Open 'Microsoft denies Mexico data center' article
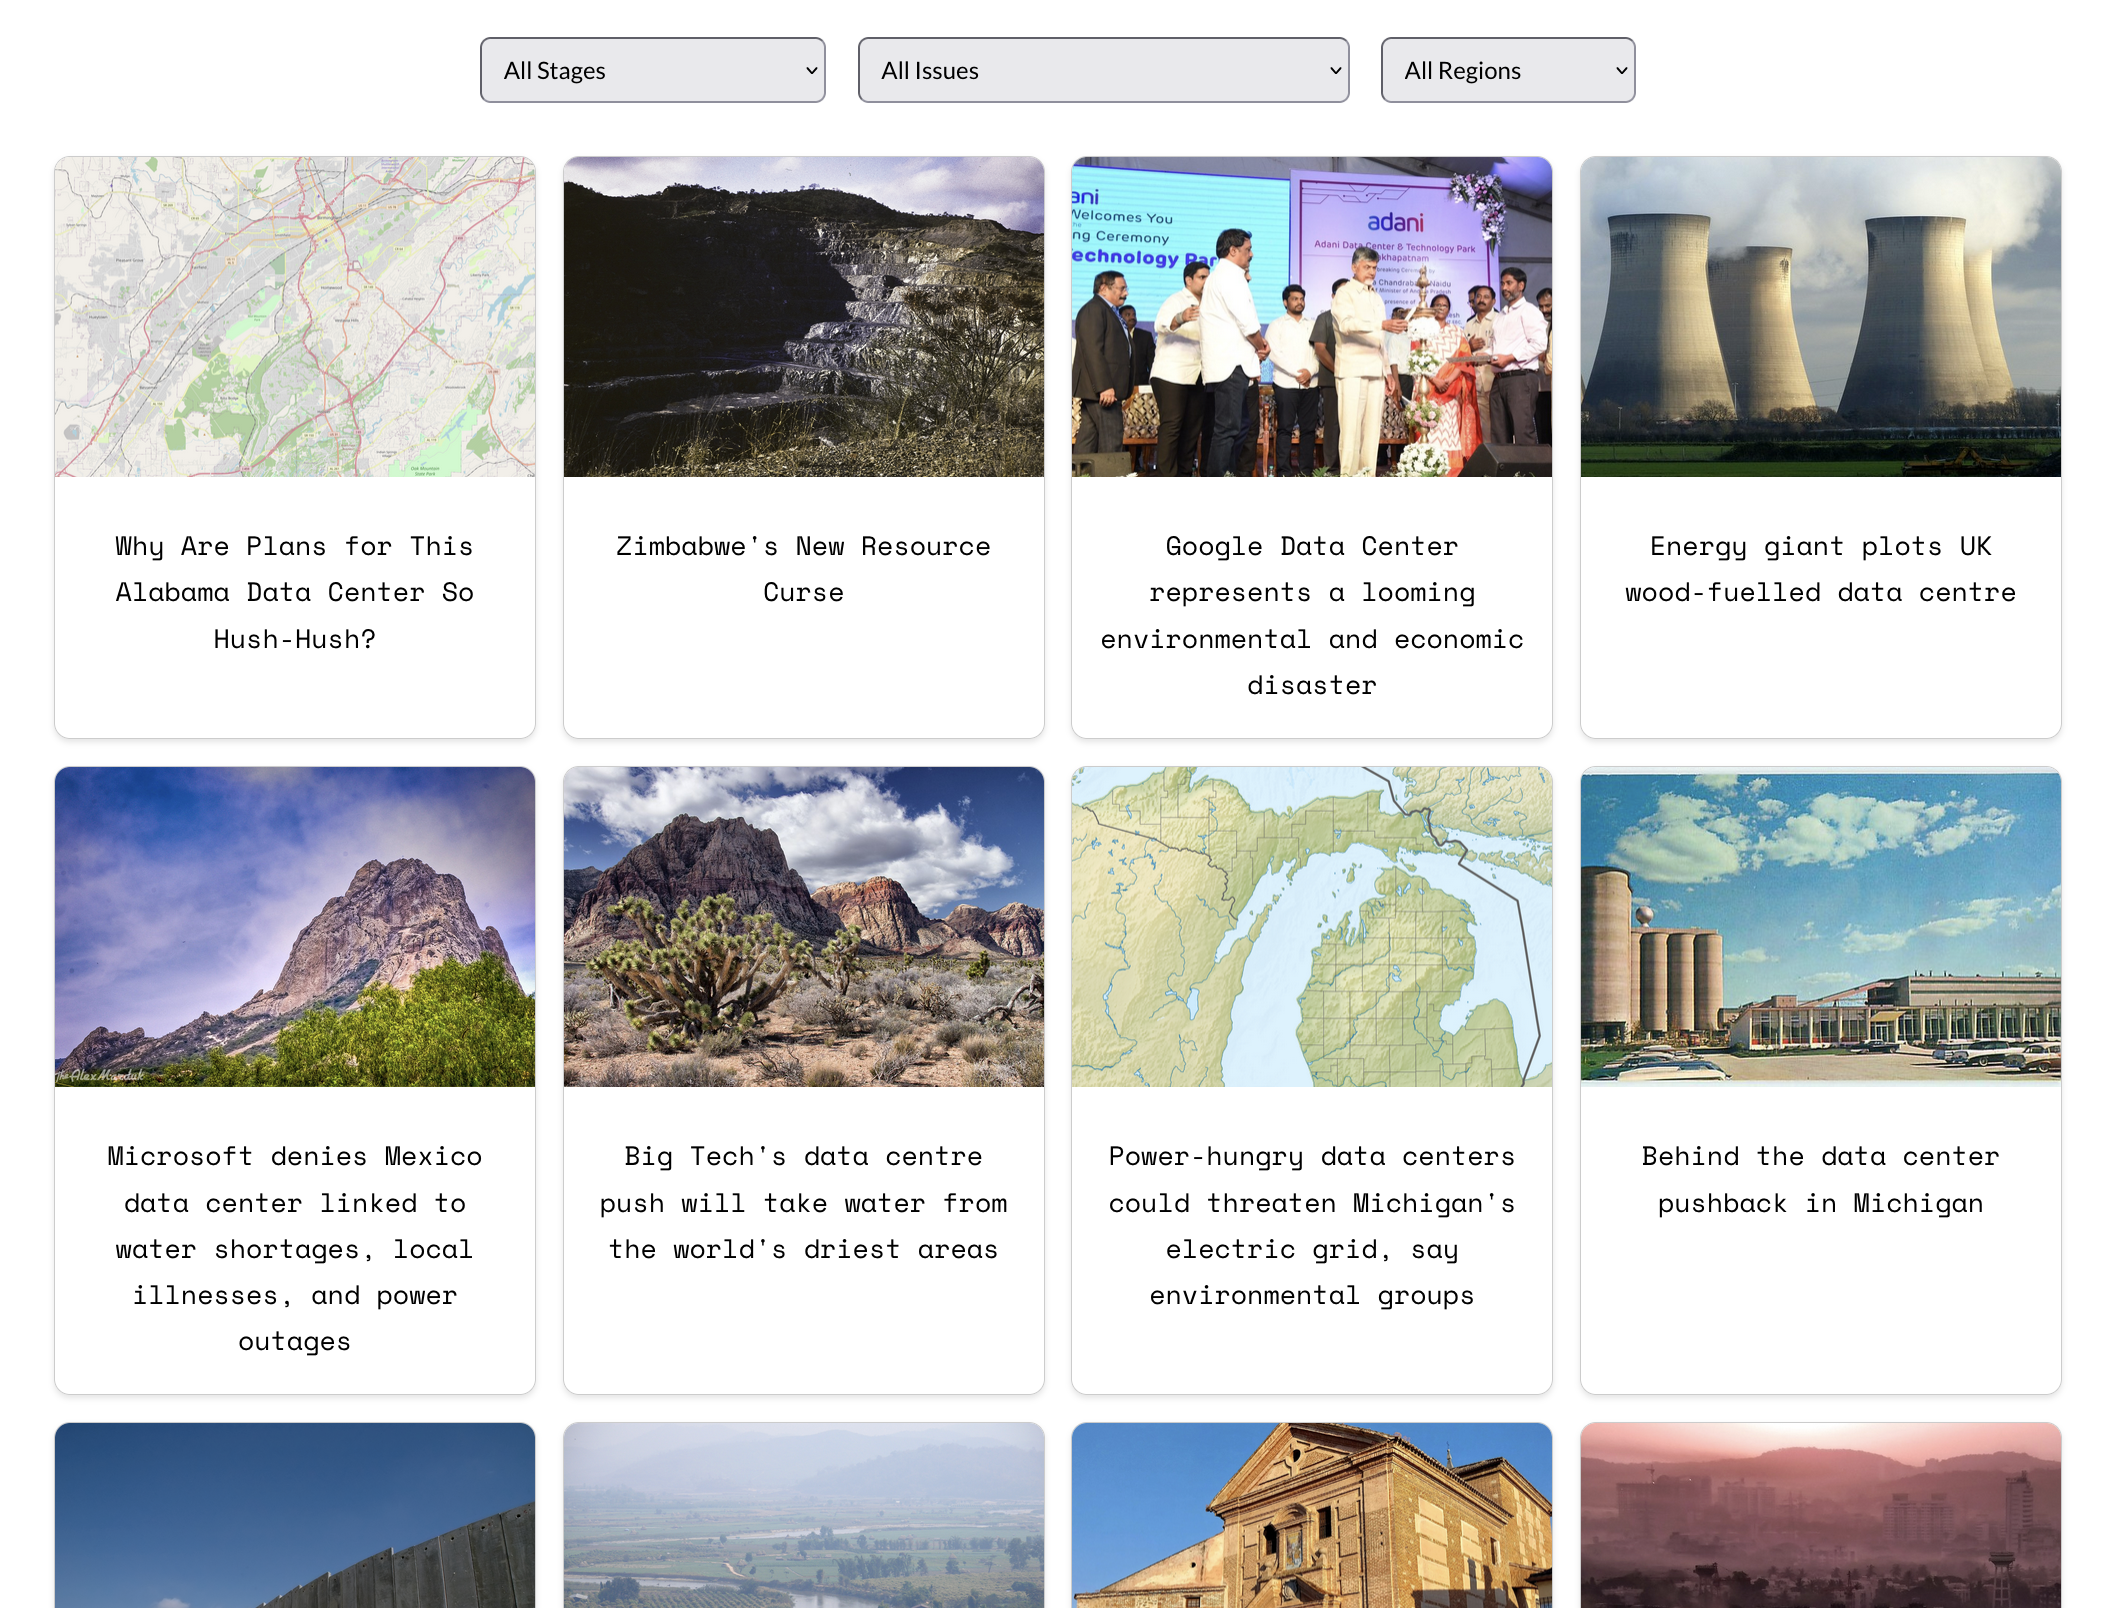 pos(295,1248)
